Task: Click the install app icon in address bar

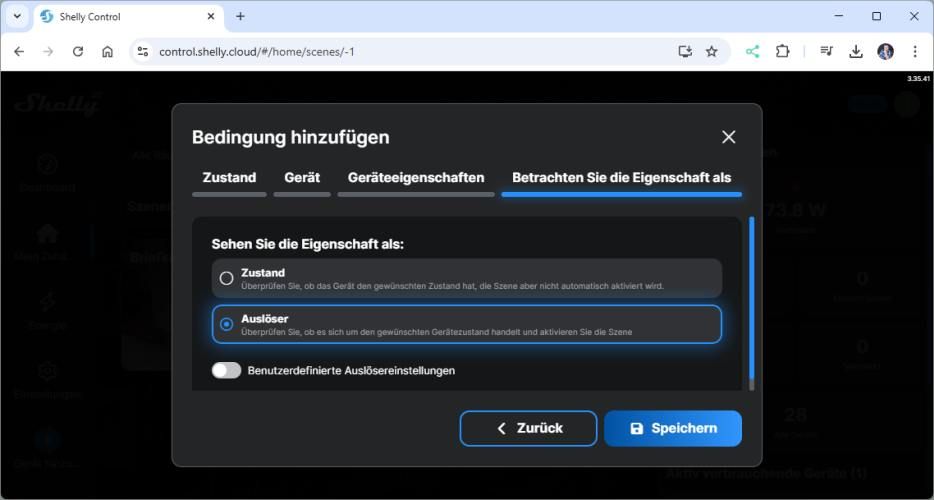Action: pos(685,51)
